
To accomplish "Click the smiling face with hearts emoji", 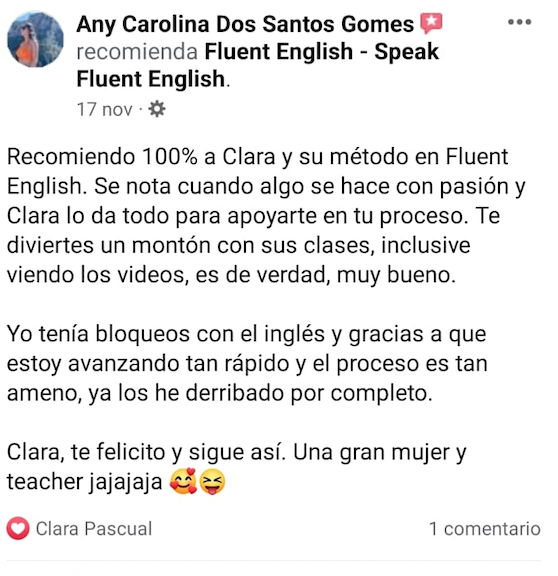I will point(183,481).
